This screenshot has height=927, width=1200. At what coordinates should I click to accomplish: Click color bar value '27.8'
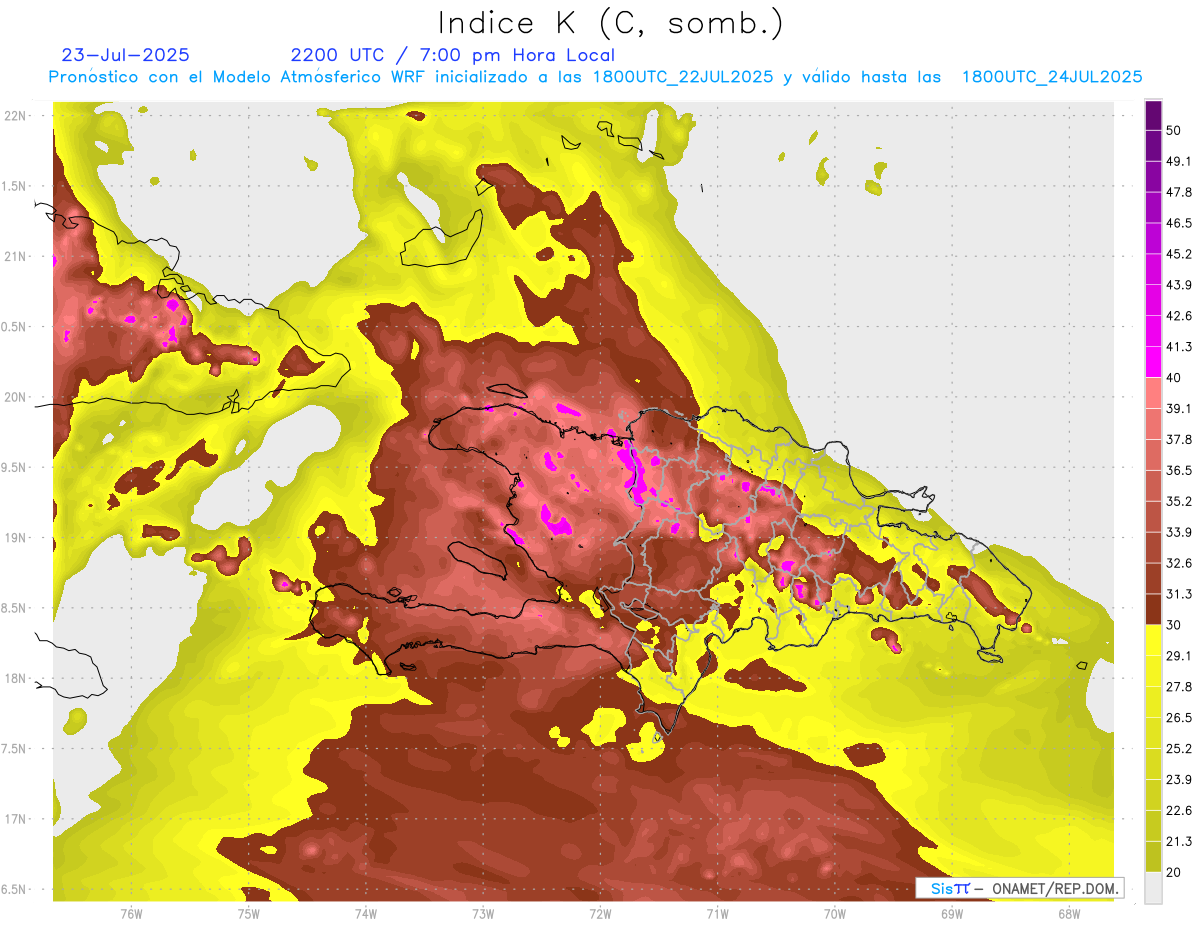(x=1178, y=686)
